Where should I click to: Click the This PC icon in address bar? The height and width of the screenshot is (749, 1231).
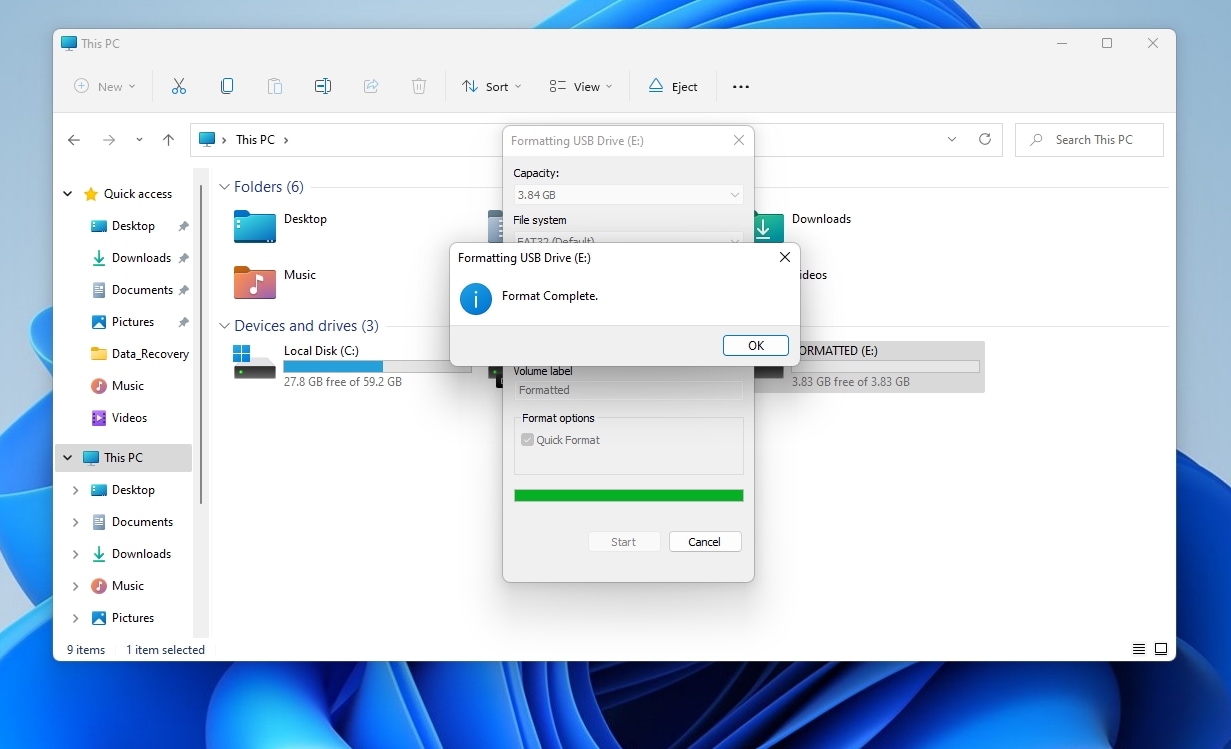click(x=207, y=140)
